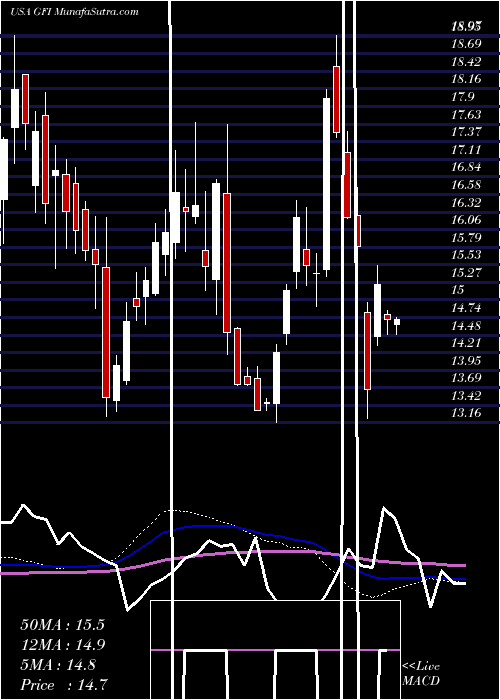The image size is (500, 700).
Task: Select the 16.58 price axis label
Action: (466, 185)
